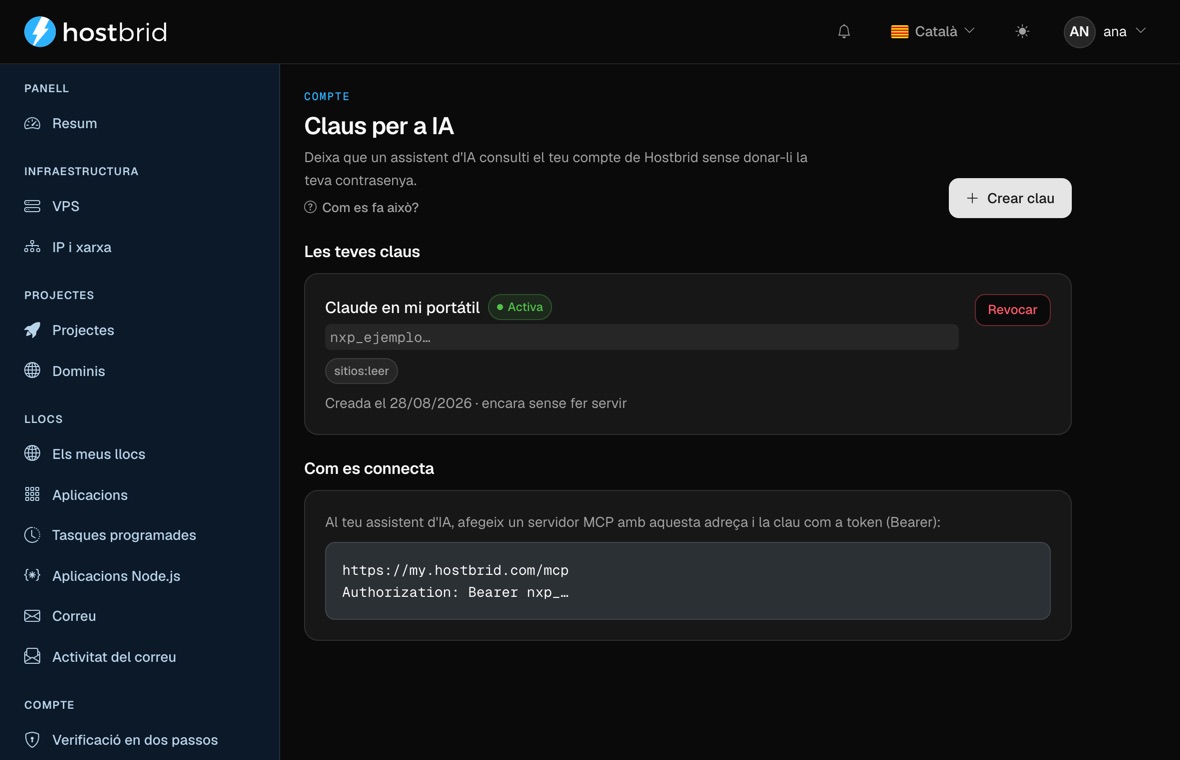The height and width of the screenshot is (760, 1180).
Task: Click the 'Com es connecta' heading
Action: tap(369, 469)
